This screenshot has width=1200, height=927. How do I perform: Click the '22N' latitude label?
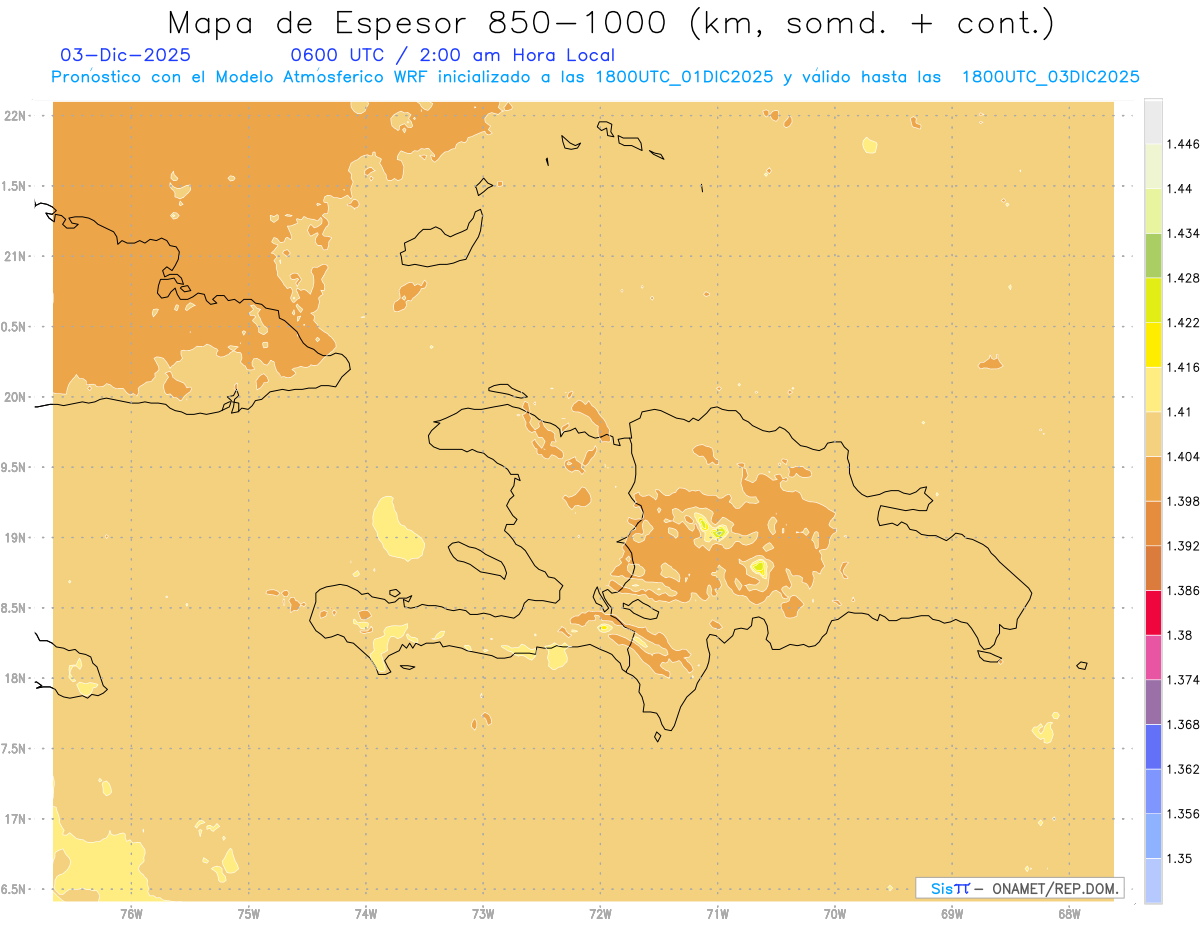[x=15, y=115]
